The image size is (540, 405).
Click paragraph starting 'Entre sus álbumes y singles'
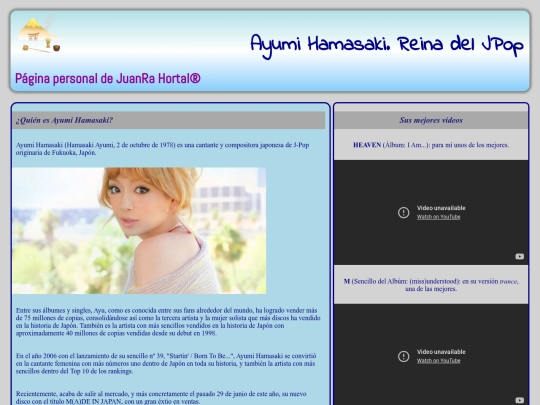pos(168,322)
